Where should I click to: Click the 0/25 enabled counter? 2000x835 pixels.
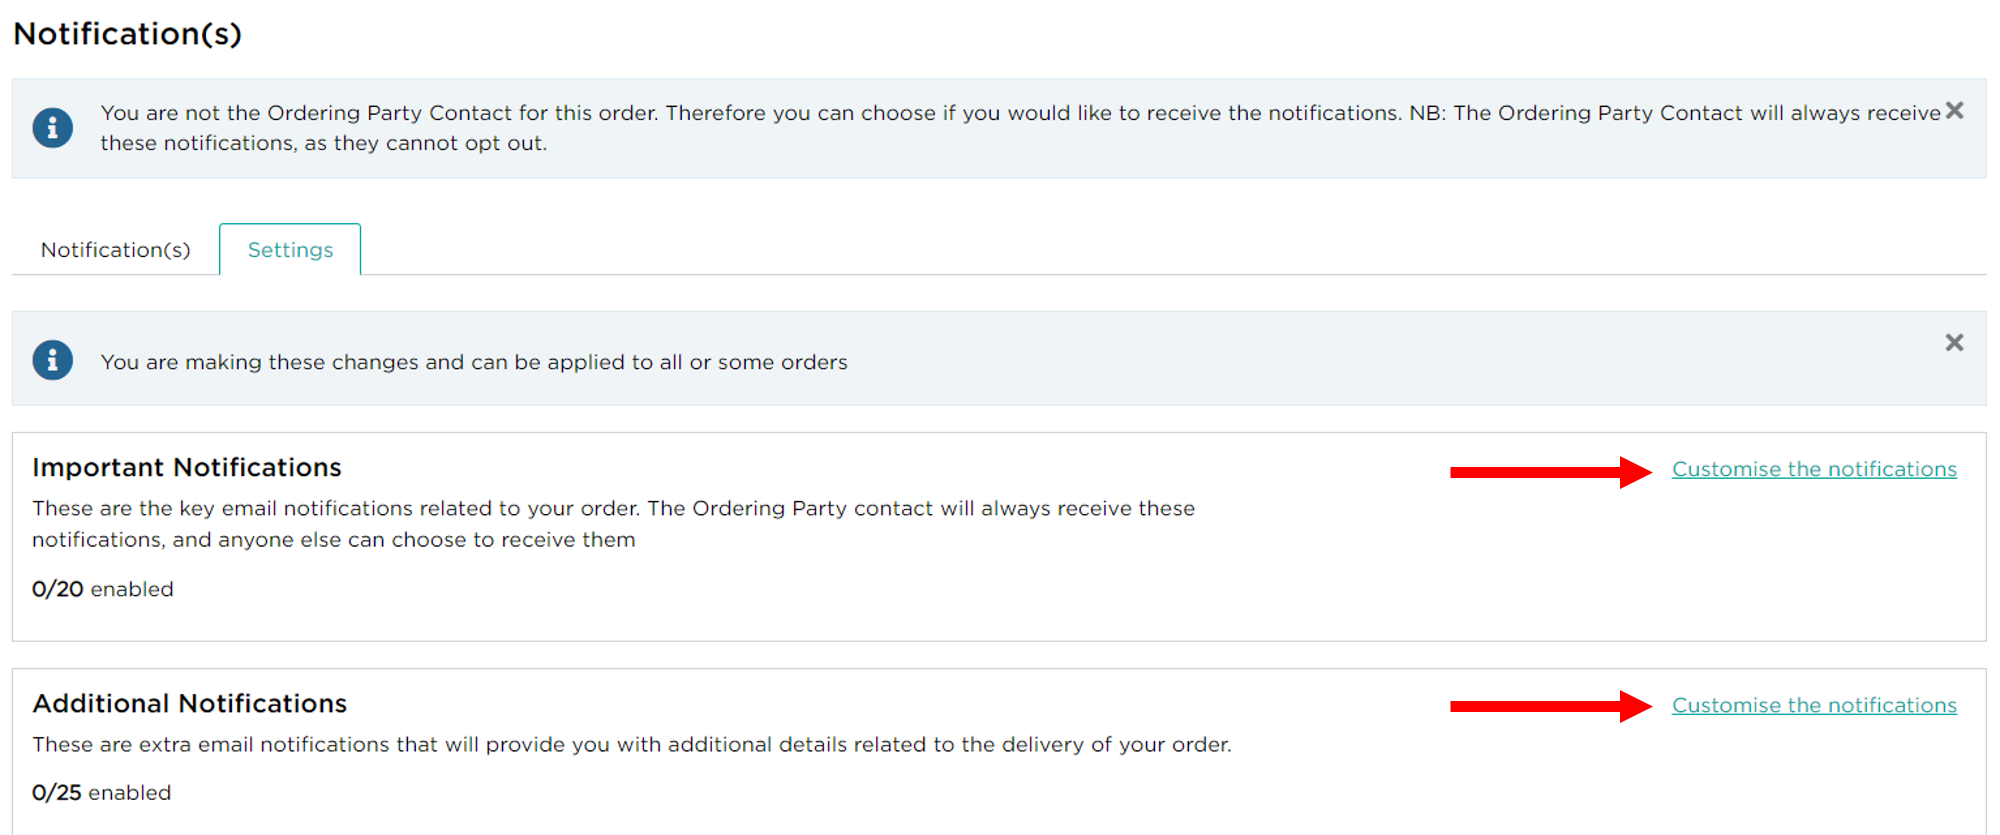point(102,792)
